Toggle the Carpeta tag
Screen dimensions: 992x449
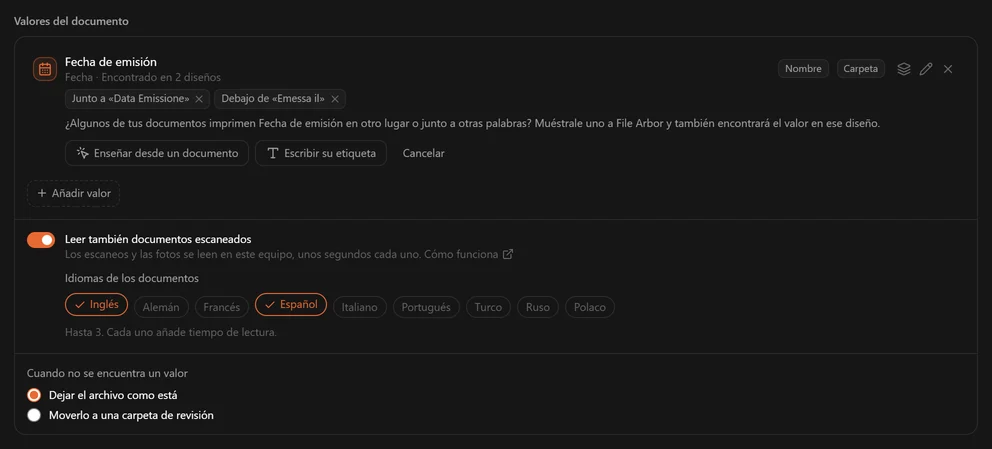click(860, 69)
